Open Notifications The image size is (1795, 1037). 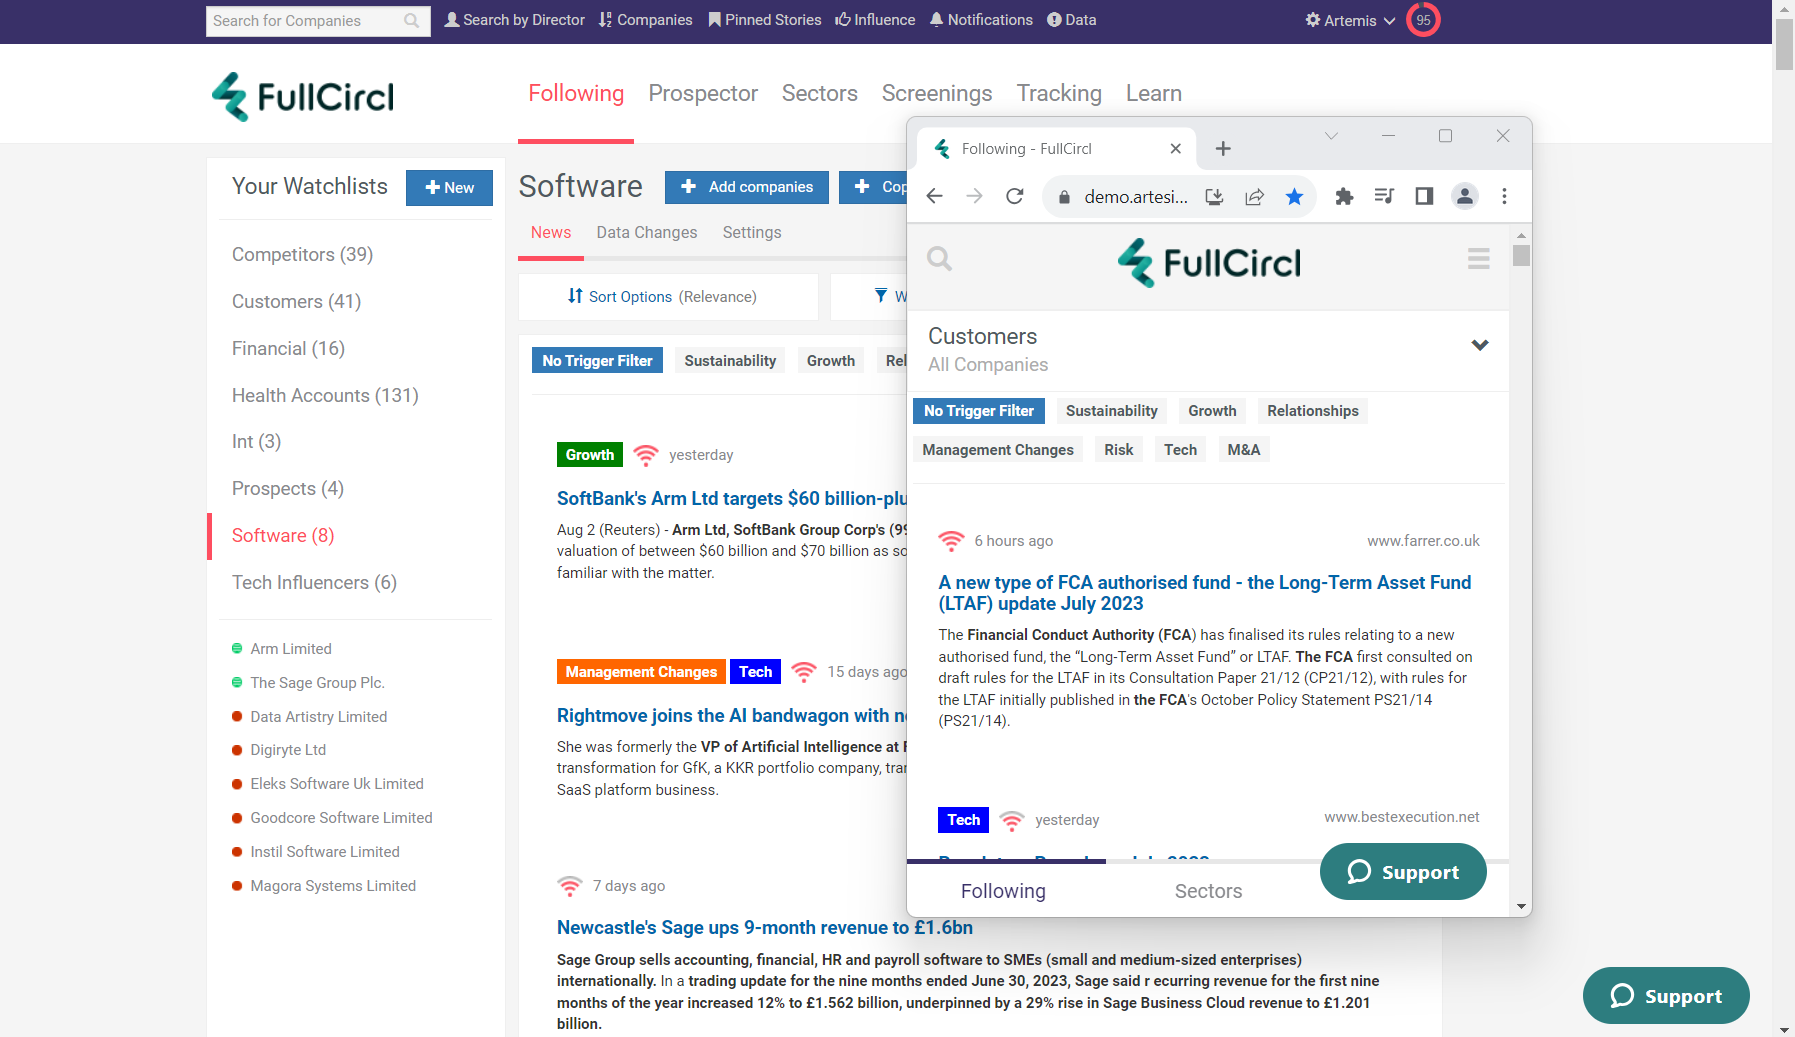tap(981, 20)
